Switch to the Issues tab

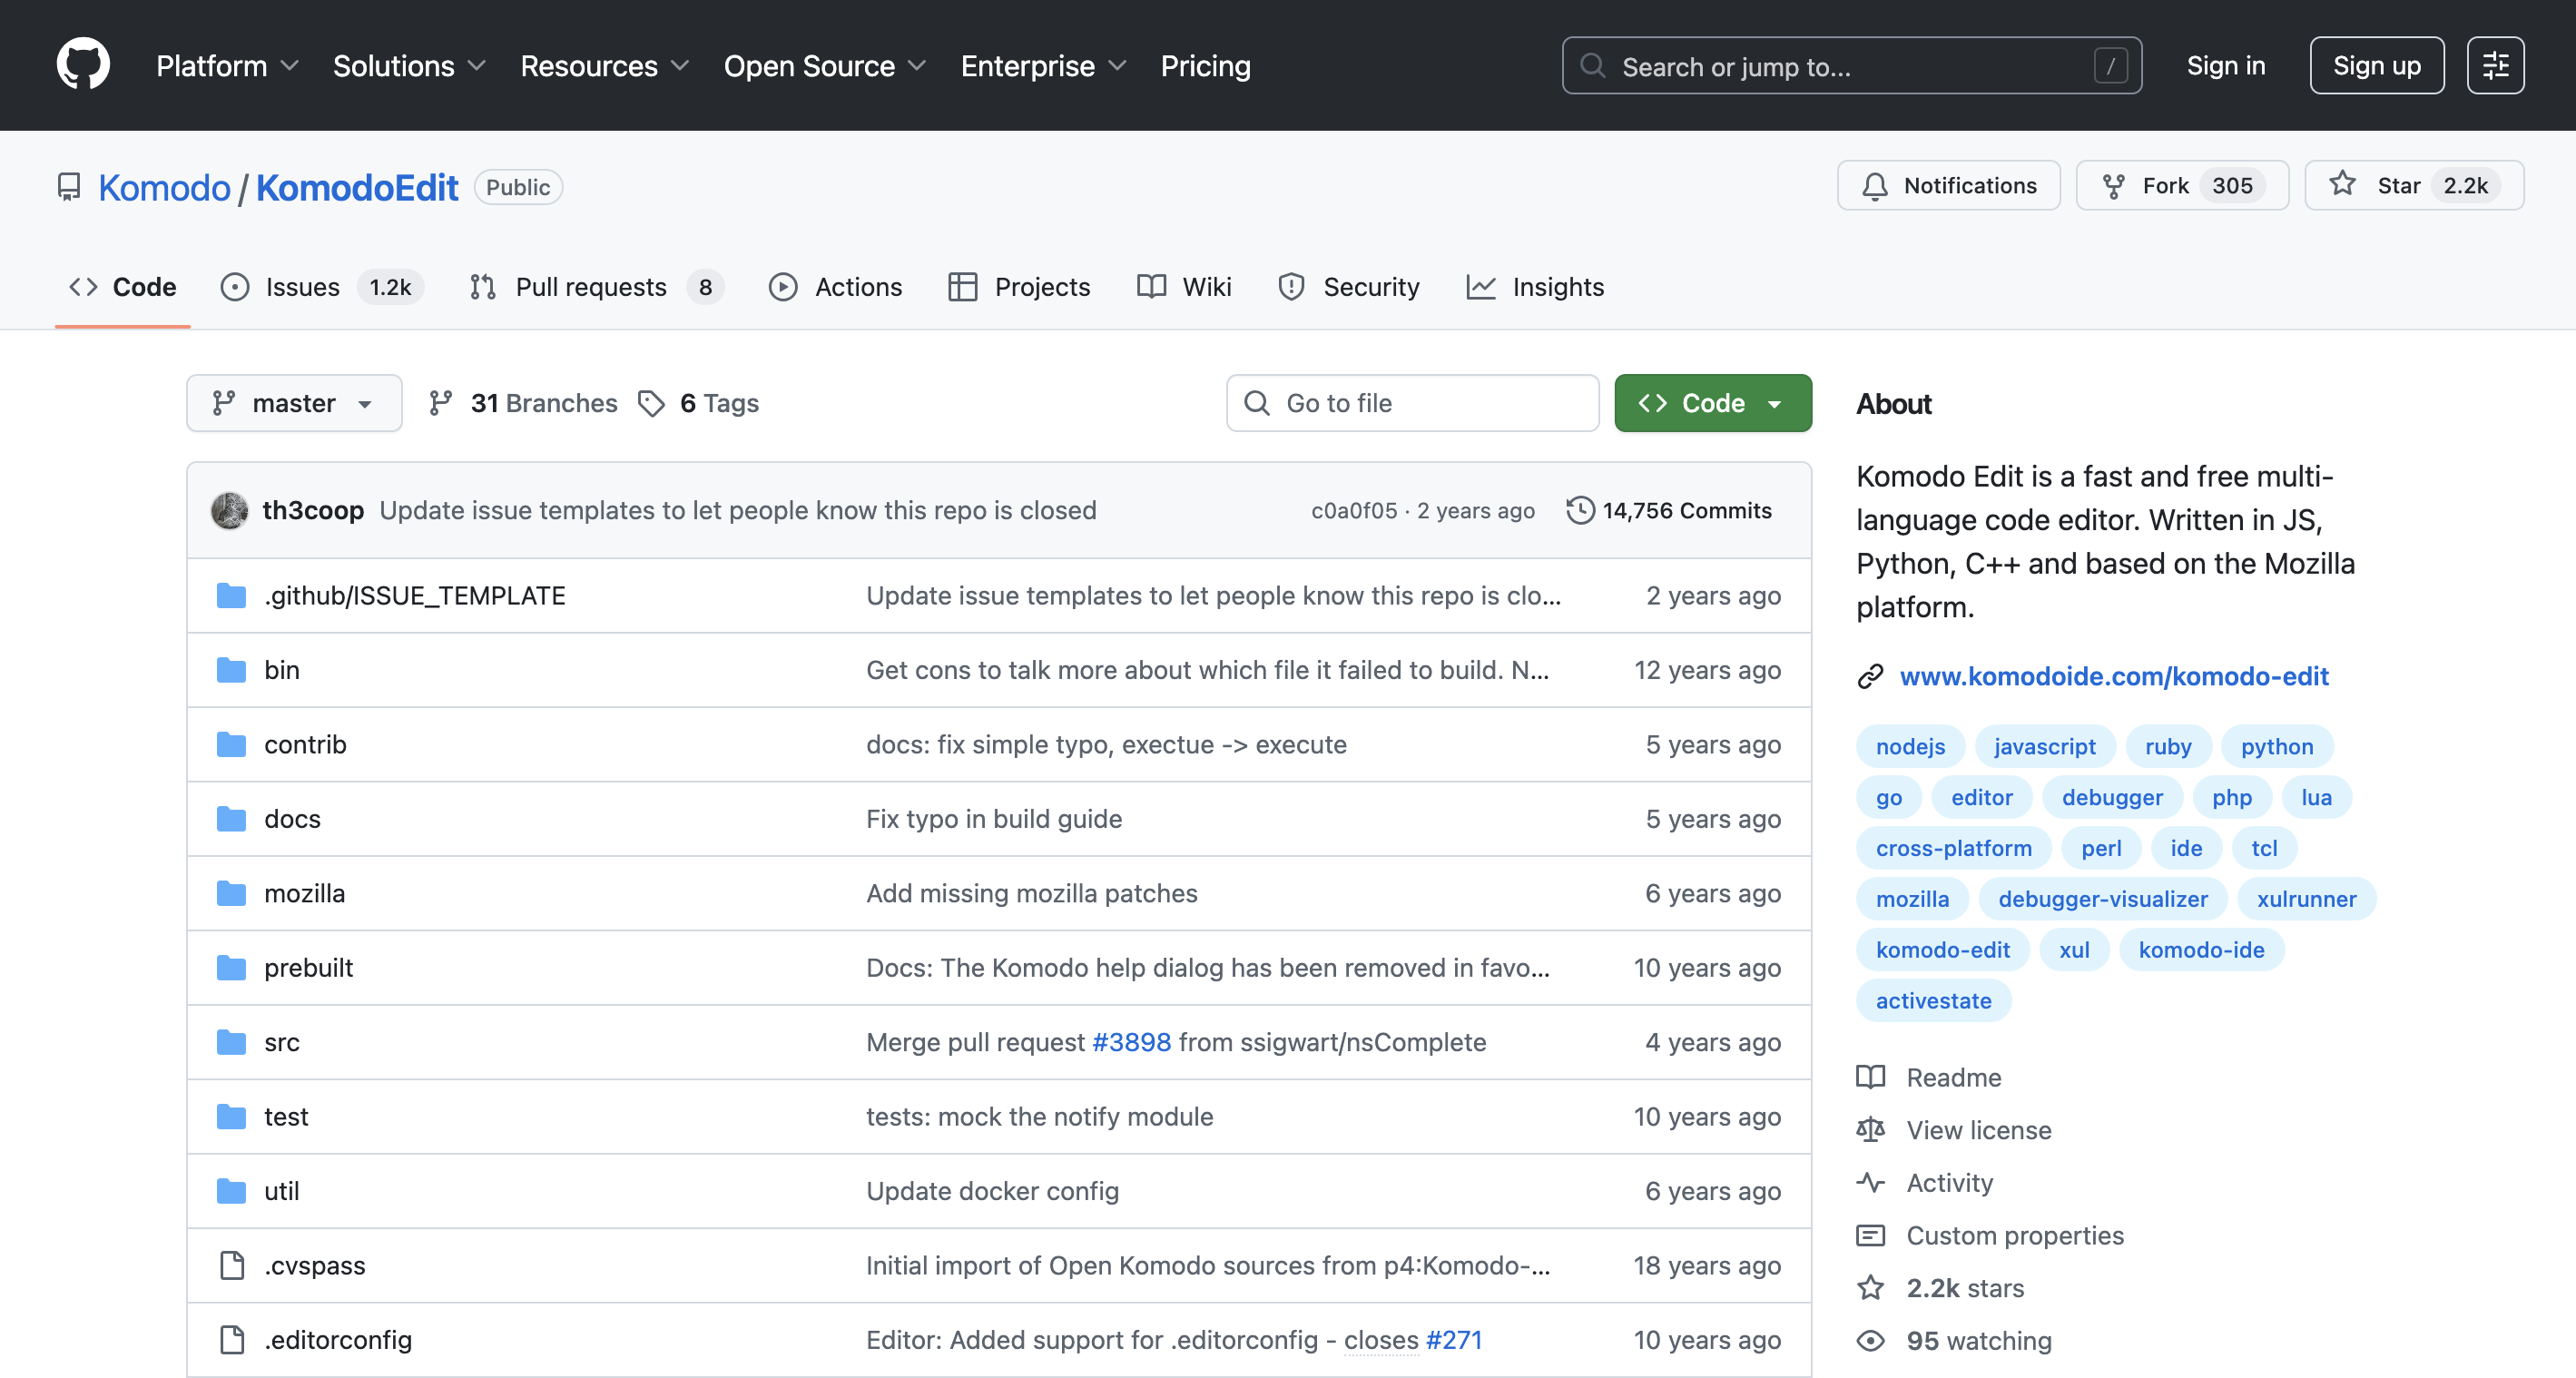(302, 287)
